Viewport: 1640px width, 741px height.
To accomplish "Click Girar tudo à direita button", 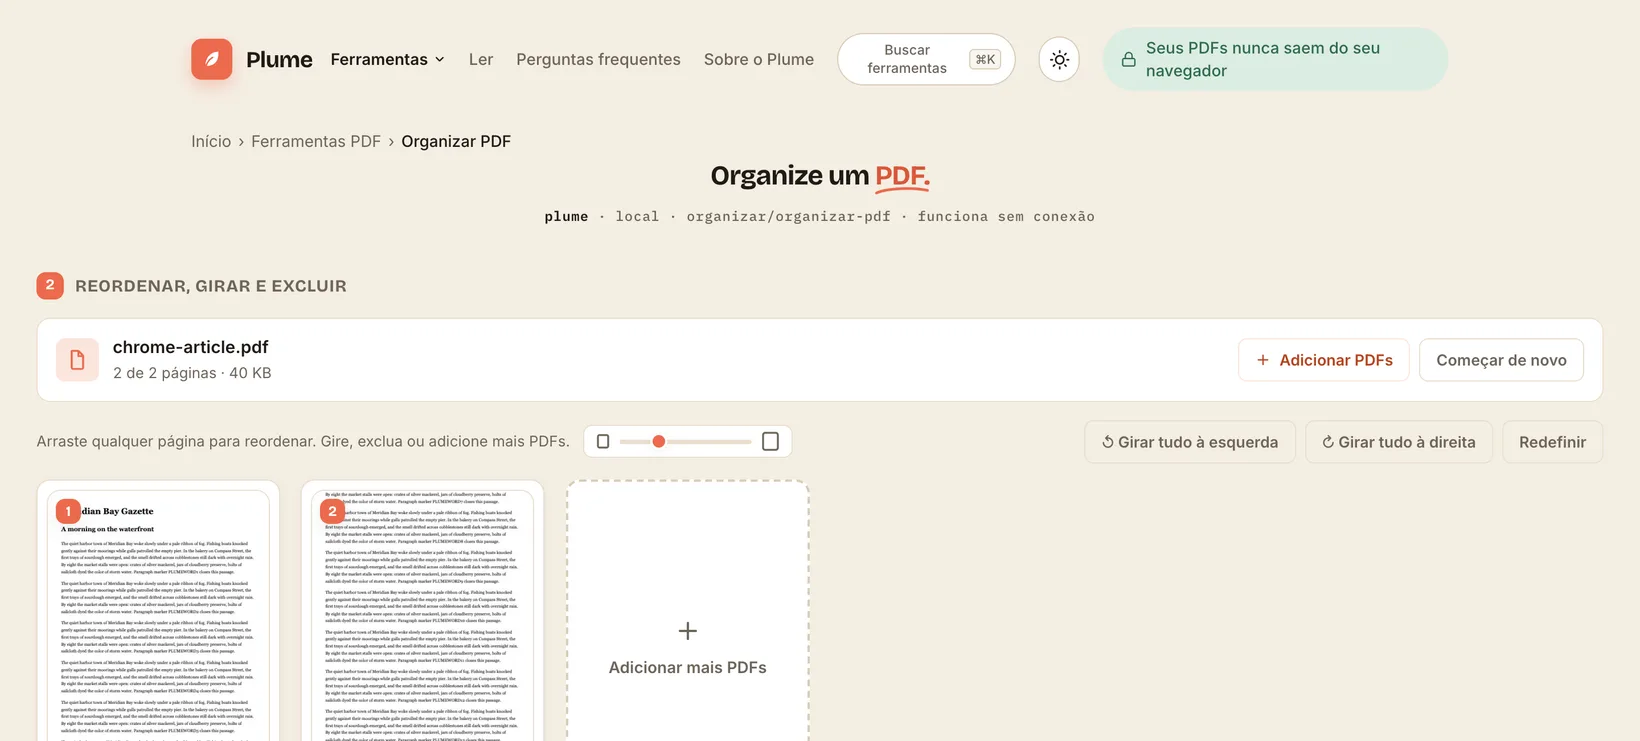I will 1399,442.
